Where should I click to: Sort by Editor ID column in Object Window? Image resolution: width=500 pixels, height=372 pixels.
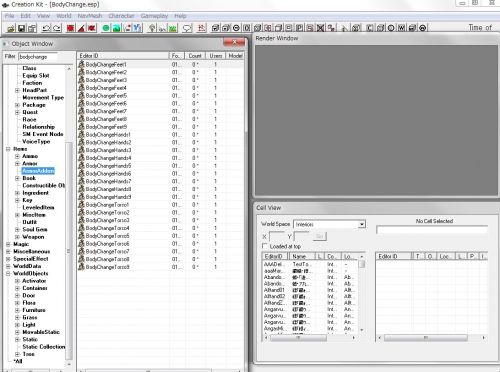[x=123, y=56]
